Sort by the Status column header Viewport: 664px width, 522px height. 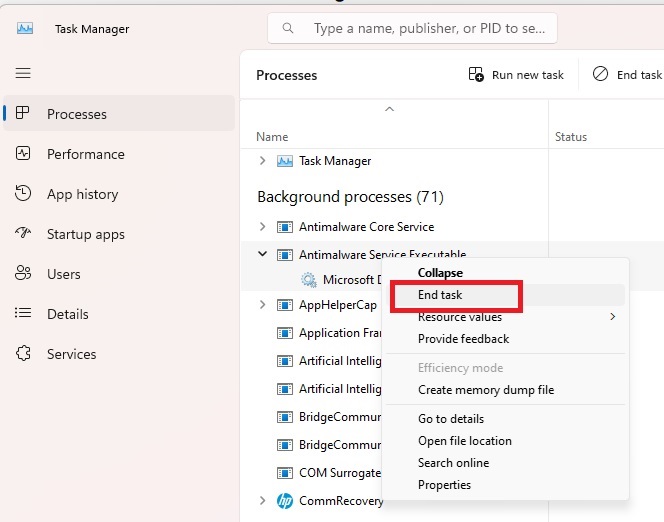[x=571, y=137]
